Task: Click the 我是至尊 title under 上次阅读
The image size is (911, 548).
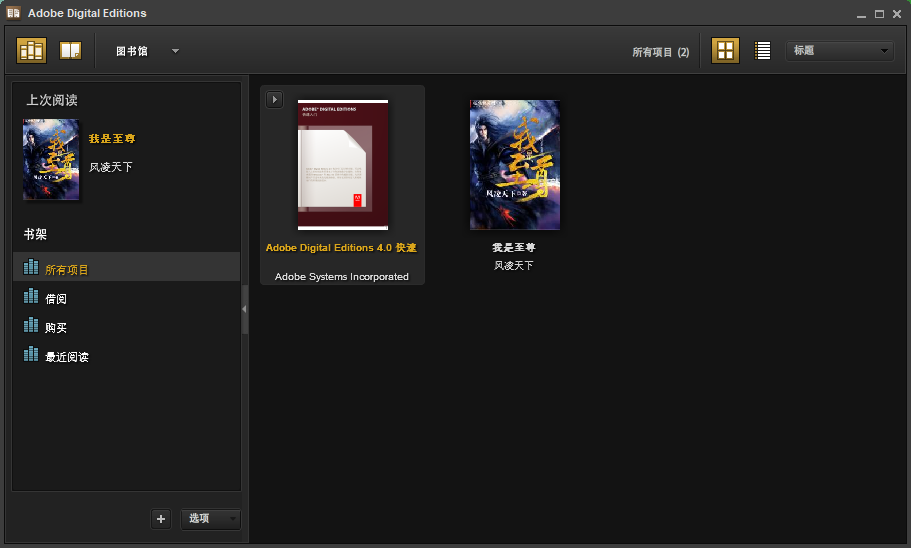Action: pos(112,138)
